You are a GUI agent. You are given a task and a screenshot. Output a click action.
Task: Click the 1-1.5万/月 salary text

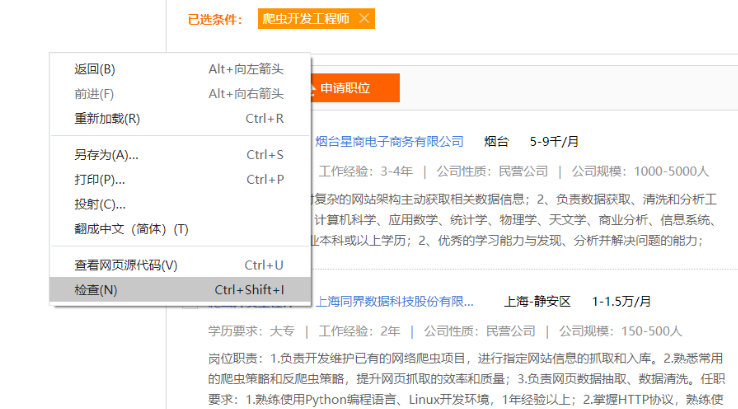[621, 301]
